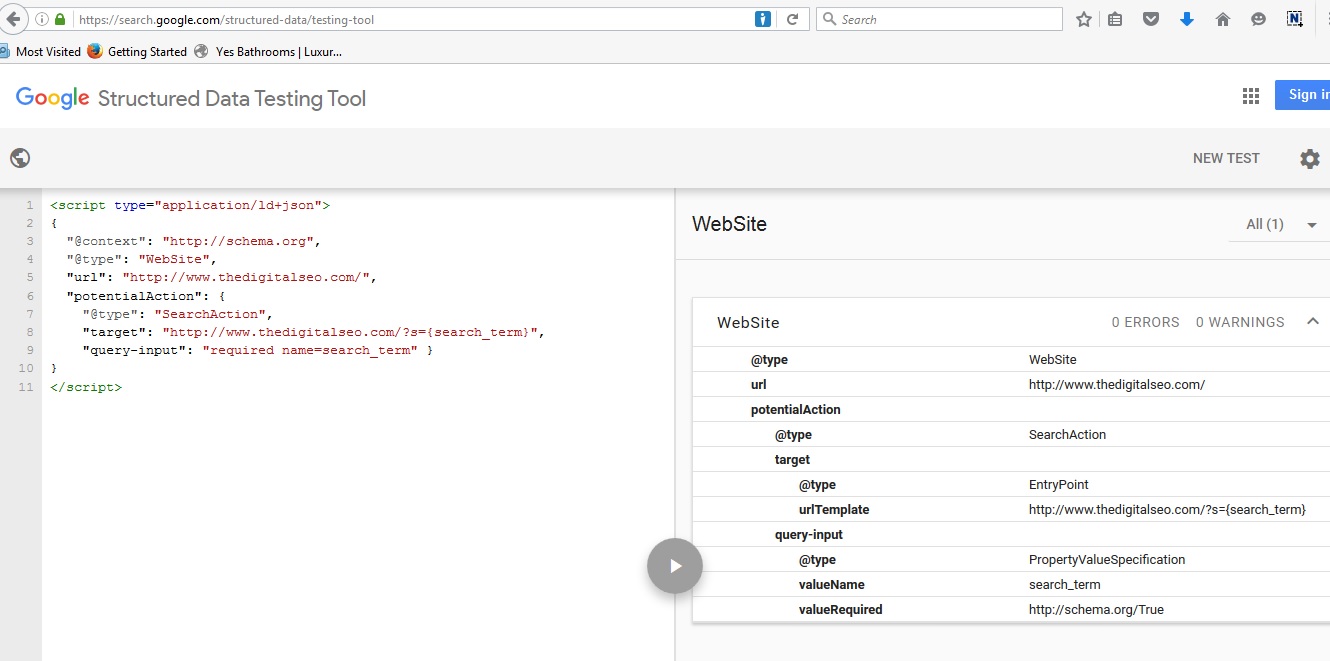
Task: Click the valueName property label
Action: [831, 584]
